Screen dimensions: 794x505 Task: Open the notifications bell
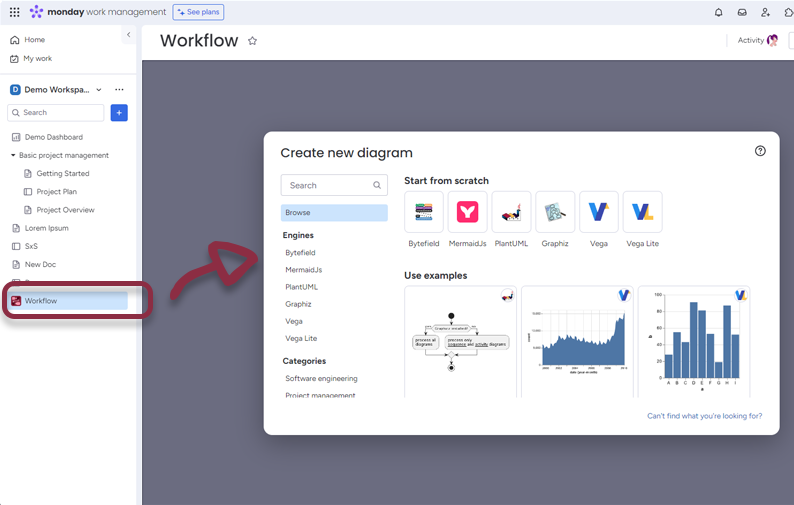pos(718,12)
